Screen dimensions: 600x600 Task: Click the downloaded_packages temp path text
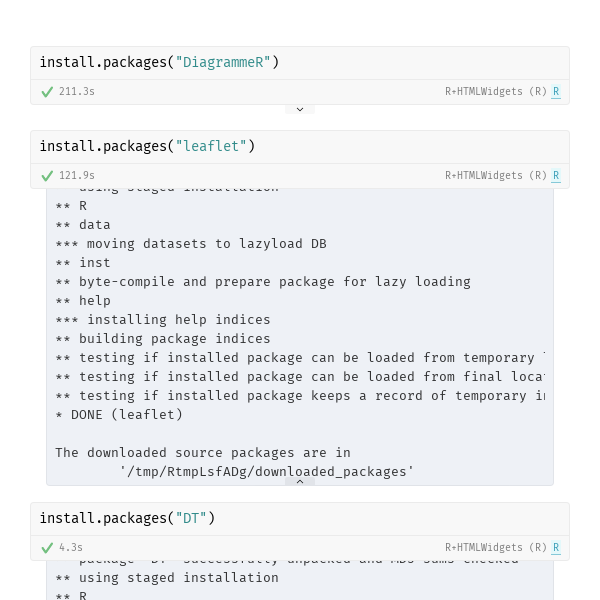tap(266, 471)
